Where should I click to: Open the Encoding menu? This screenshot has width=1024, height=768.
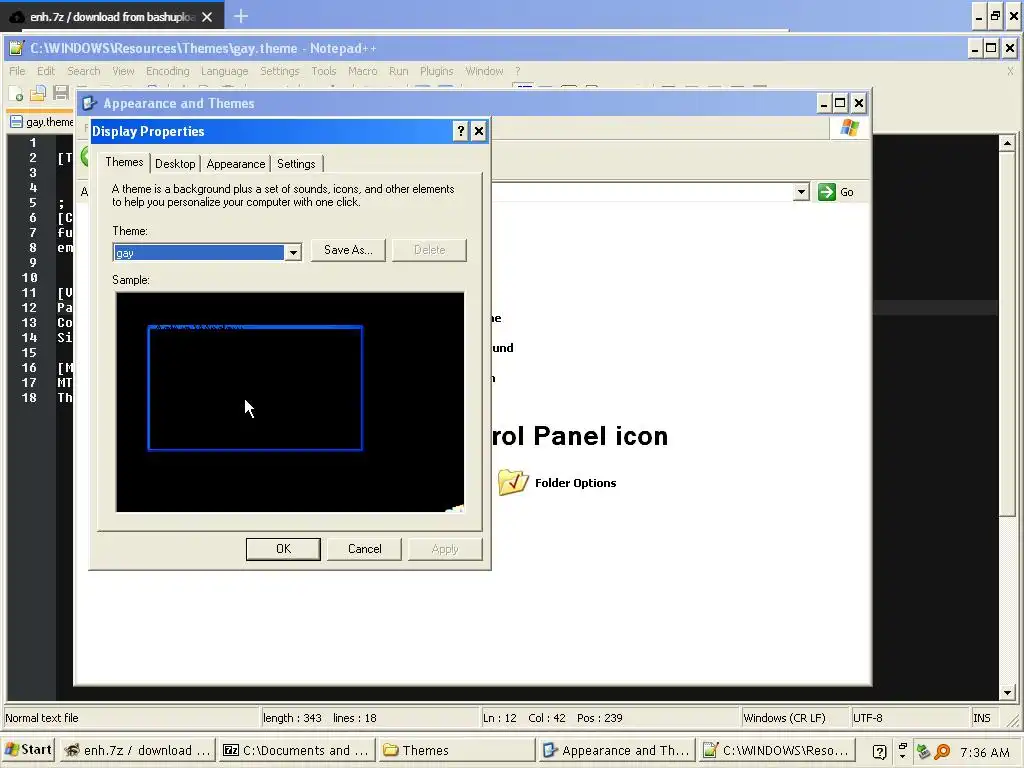point(167,71)
